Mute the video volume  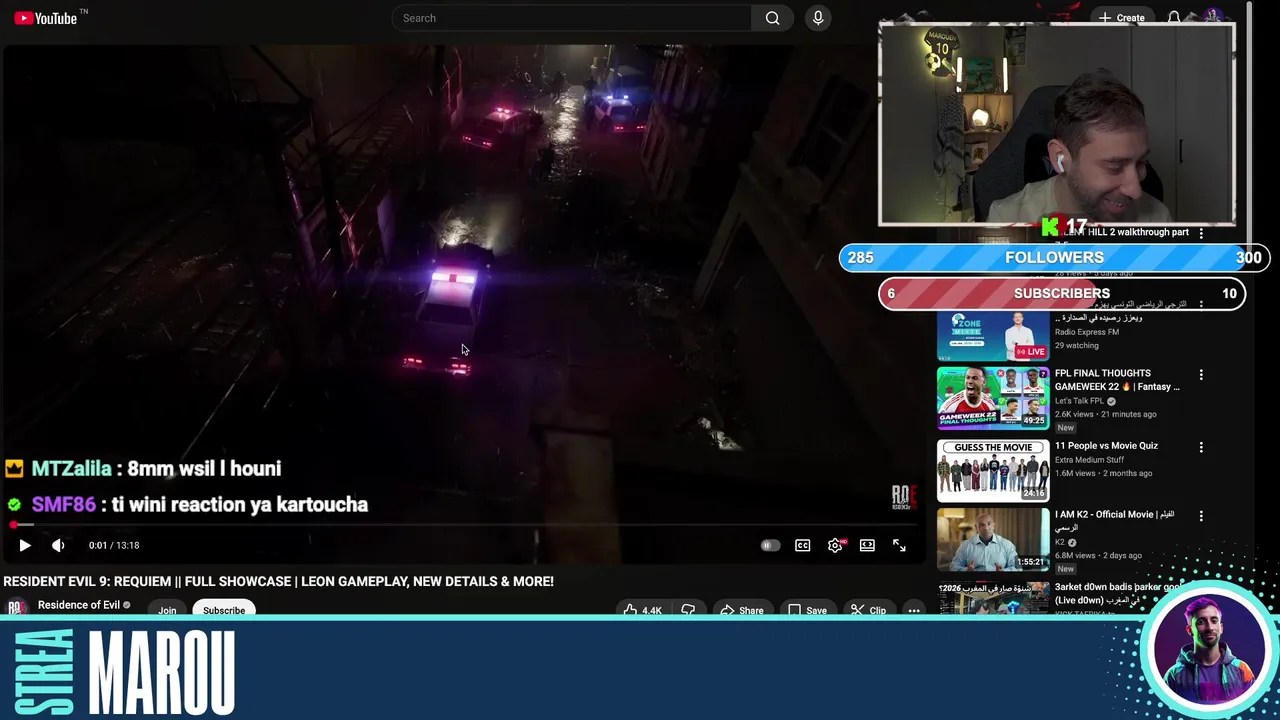[x=58, y=545]
